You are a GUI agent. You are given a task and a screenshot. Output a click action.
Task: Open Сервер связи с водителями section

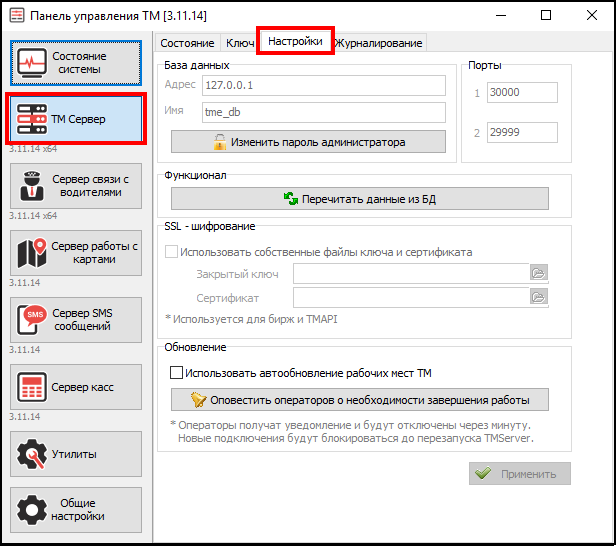coord(76,186)
